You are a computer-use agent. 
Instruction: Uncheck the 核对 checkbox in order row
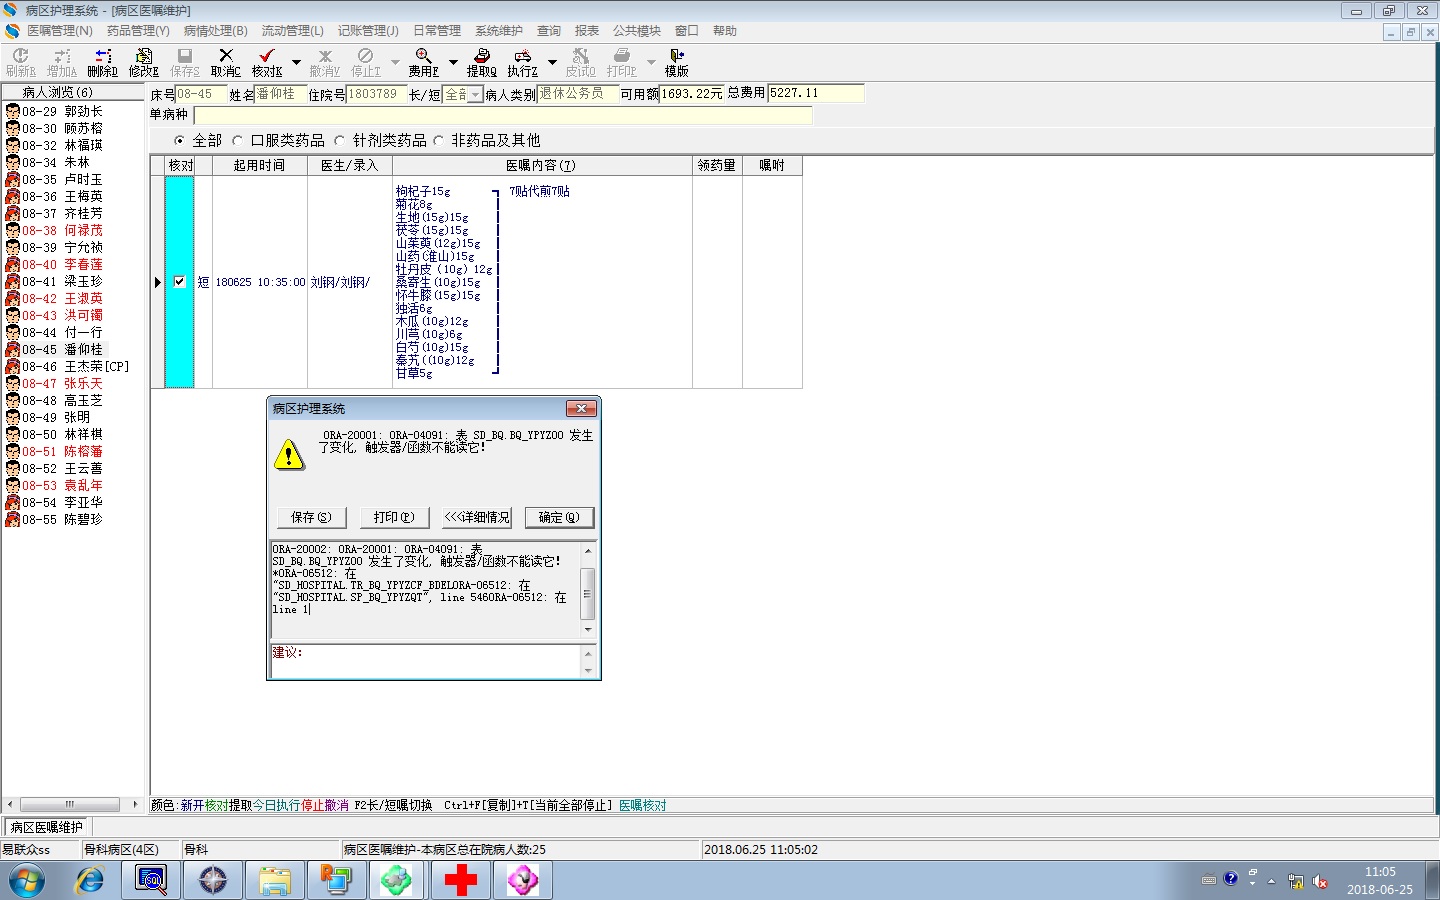click(x=179, y=282)
